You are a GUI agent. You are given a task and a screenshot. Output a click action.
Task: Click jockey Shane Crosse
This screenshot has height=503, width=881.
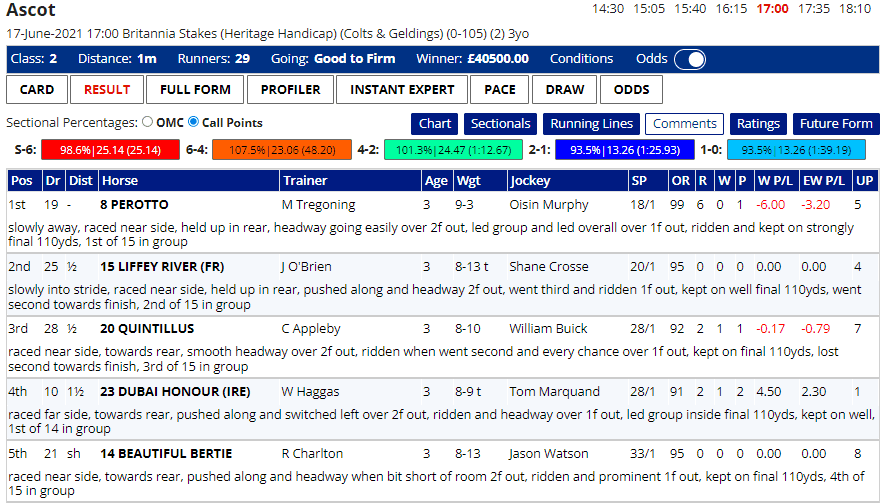[x=548, y=266]
